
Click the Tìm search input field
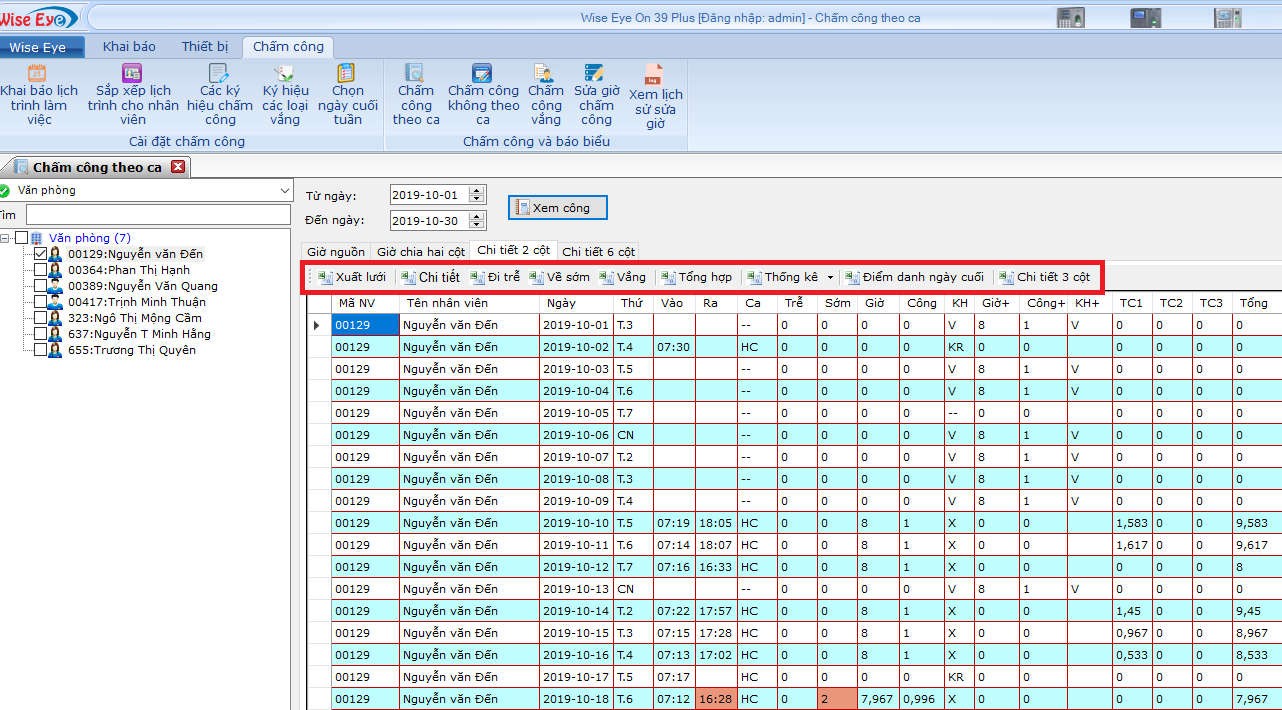(158, 215)
